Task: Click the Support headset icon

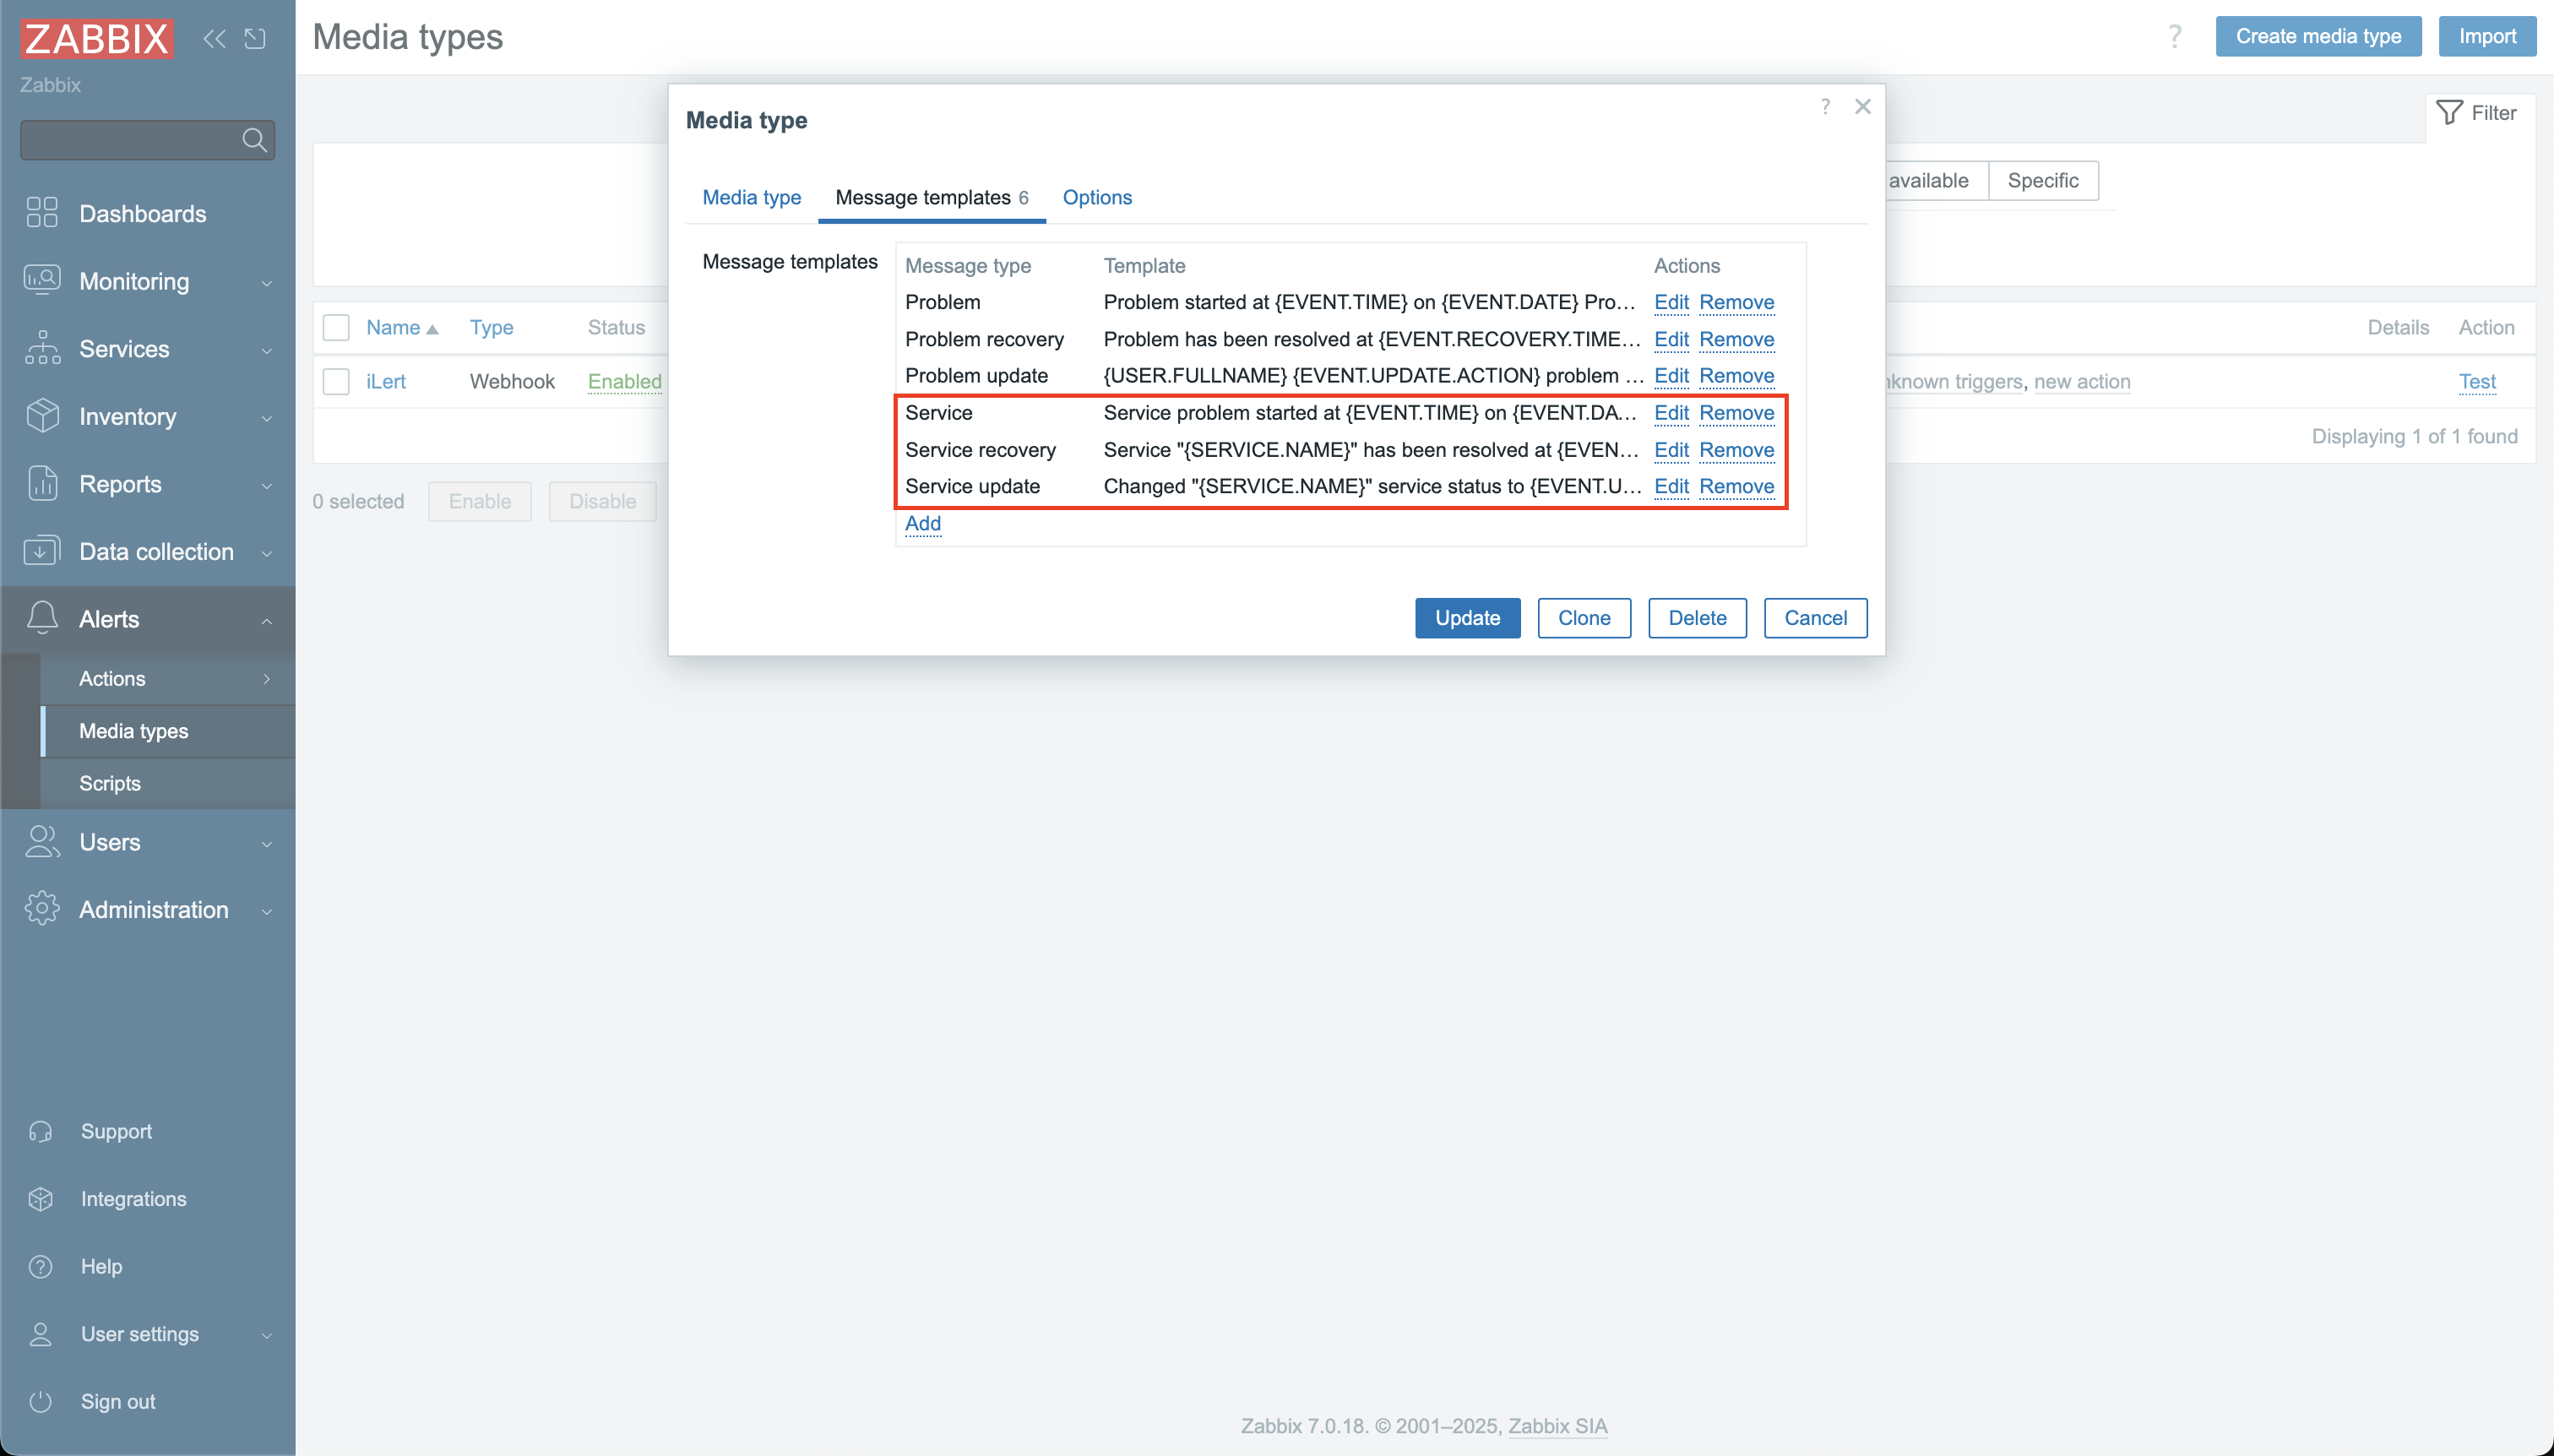Action: coord(41,1132)
